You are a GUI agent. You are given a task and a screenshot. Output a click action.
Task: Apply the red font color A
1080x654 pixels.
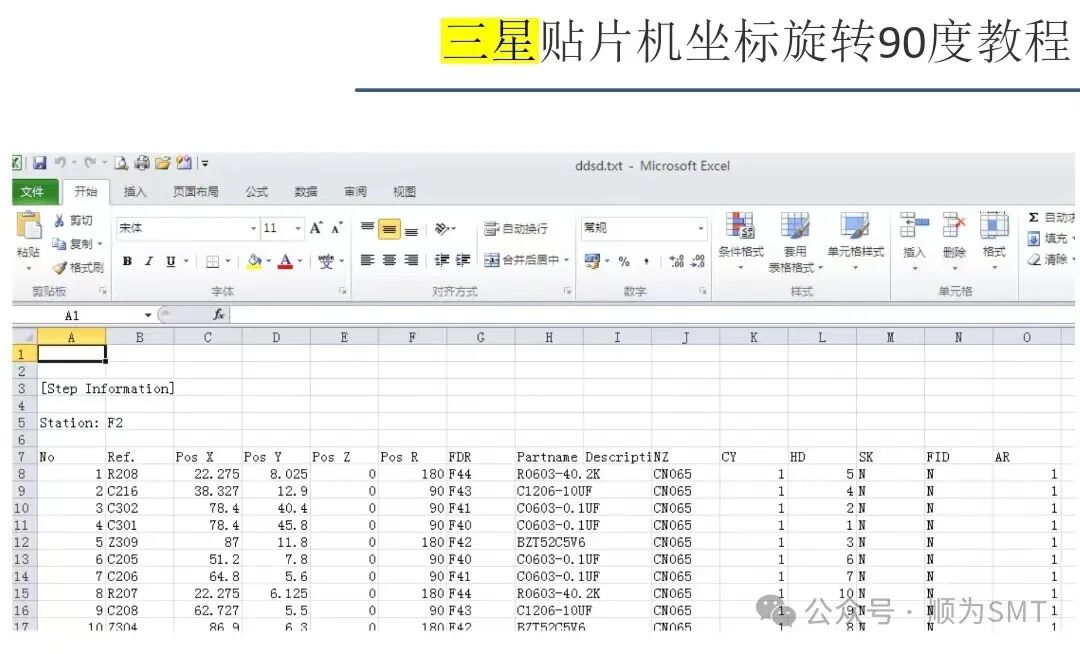pos(285,261)
